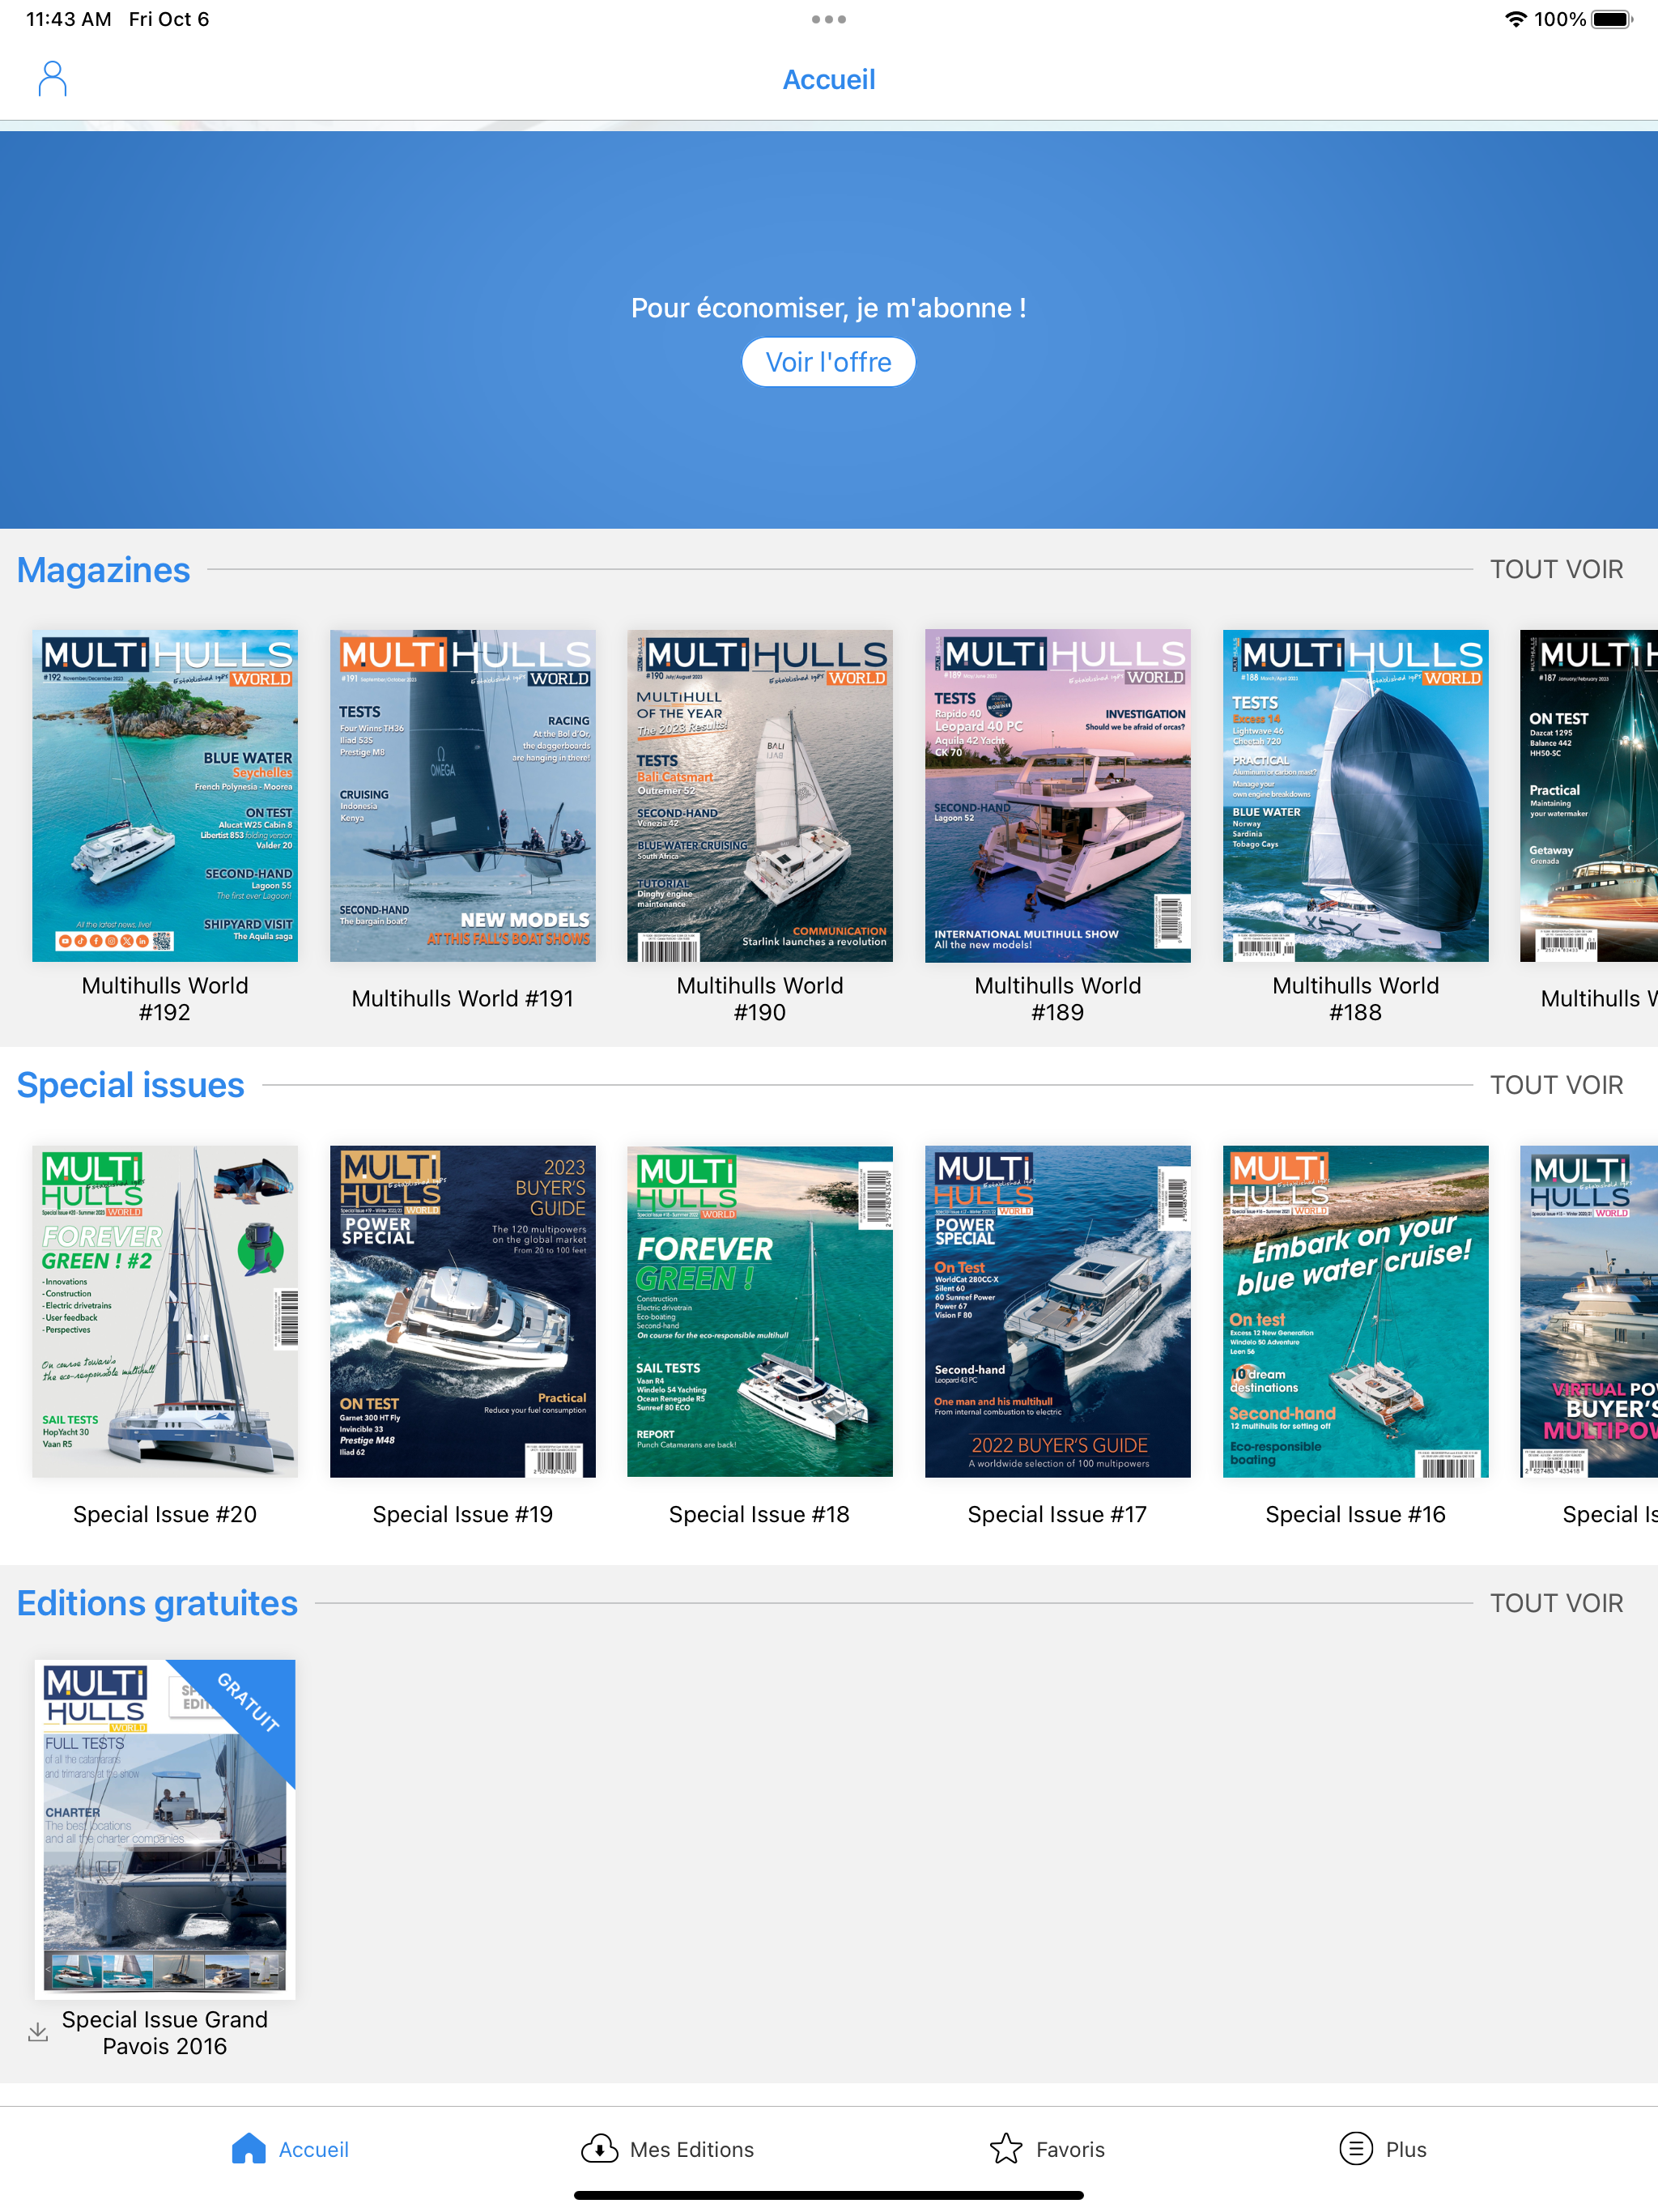Open Special Issue #19 cover
Image resolution: width=1658 pixels, height=2212 pixels.
[x=463, y=1311]
